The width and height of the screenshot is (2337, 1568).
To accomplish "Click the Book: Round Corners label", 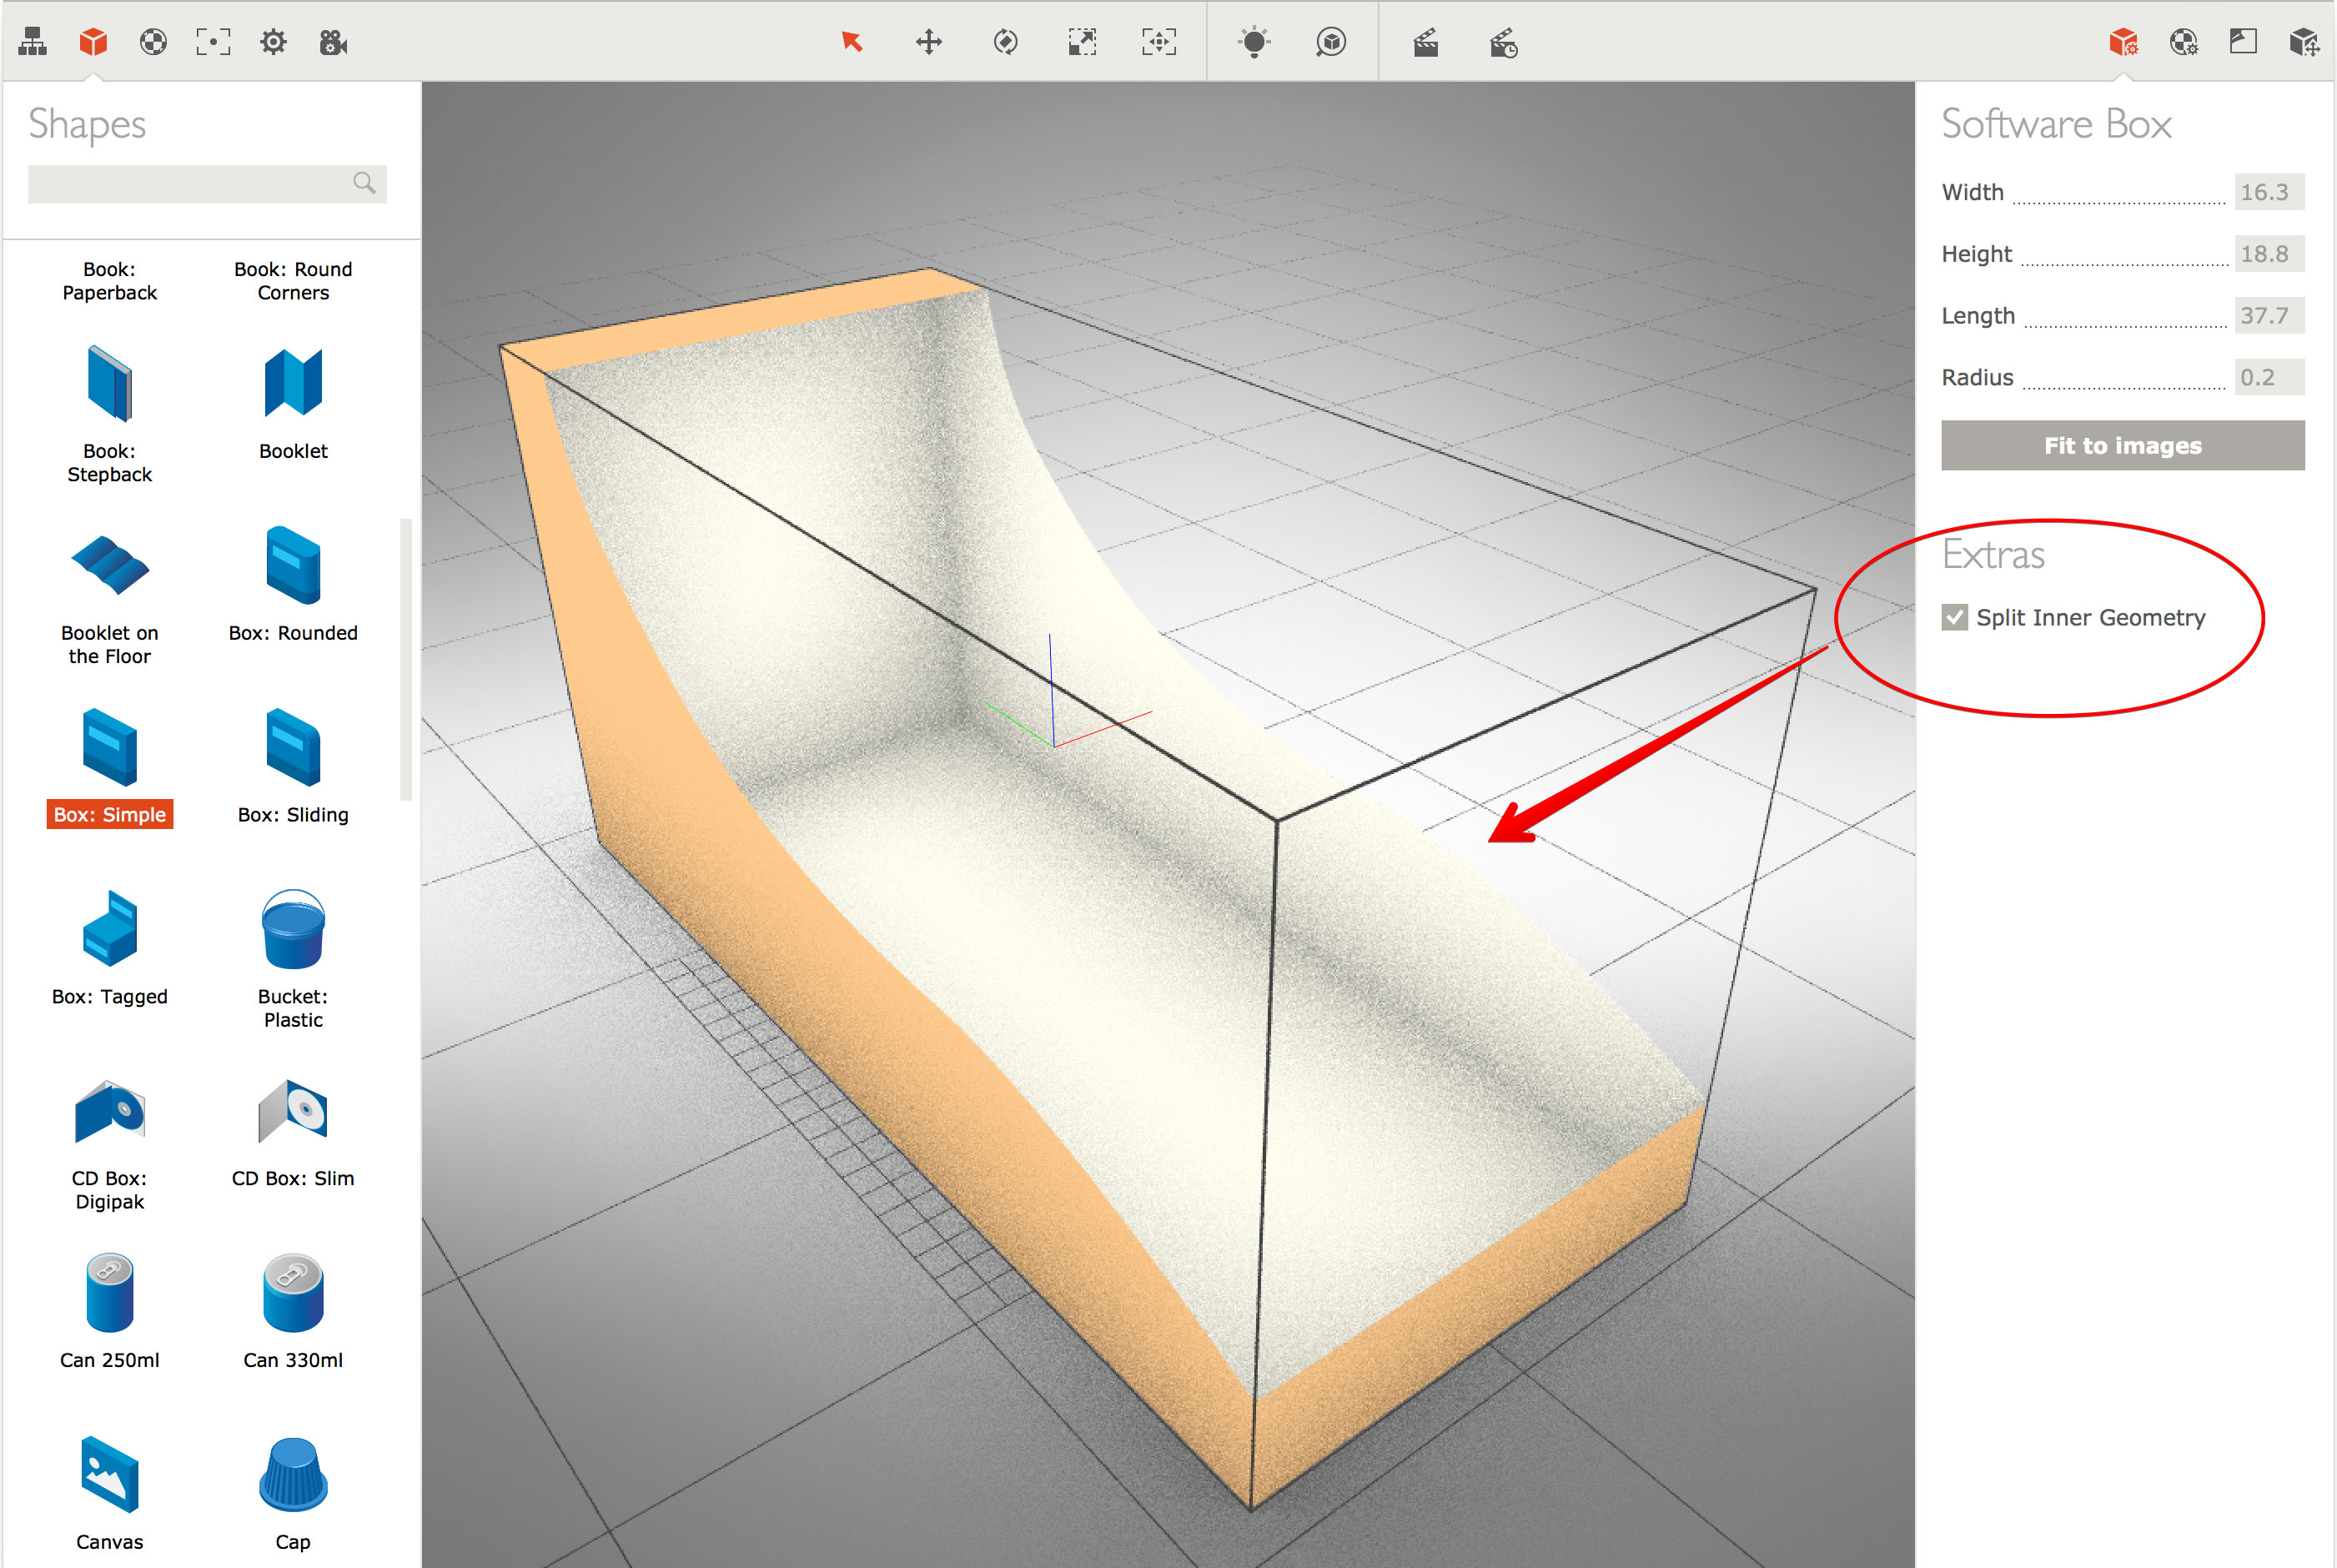I will pos(293,281).
